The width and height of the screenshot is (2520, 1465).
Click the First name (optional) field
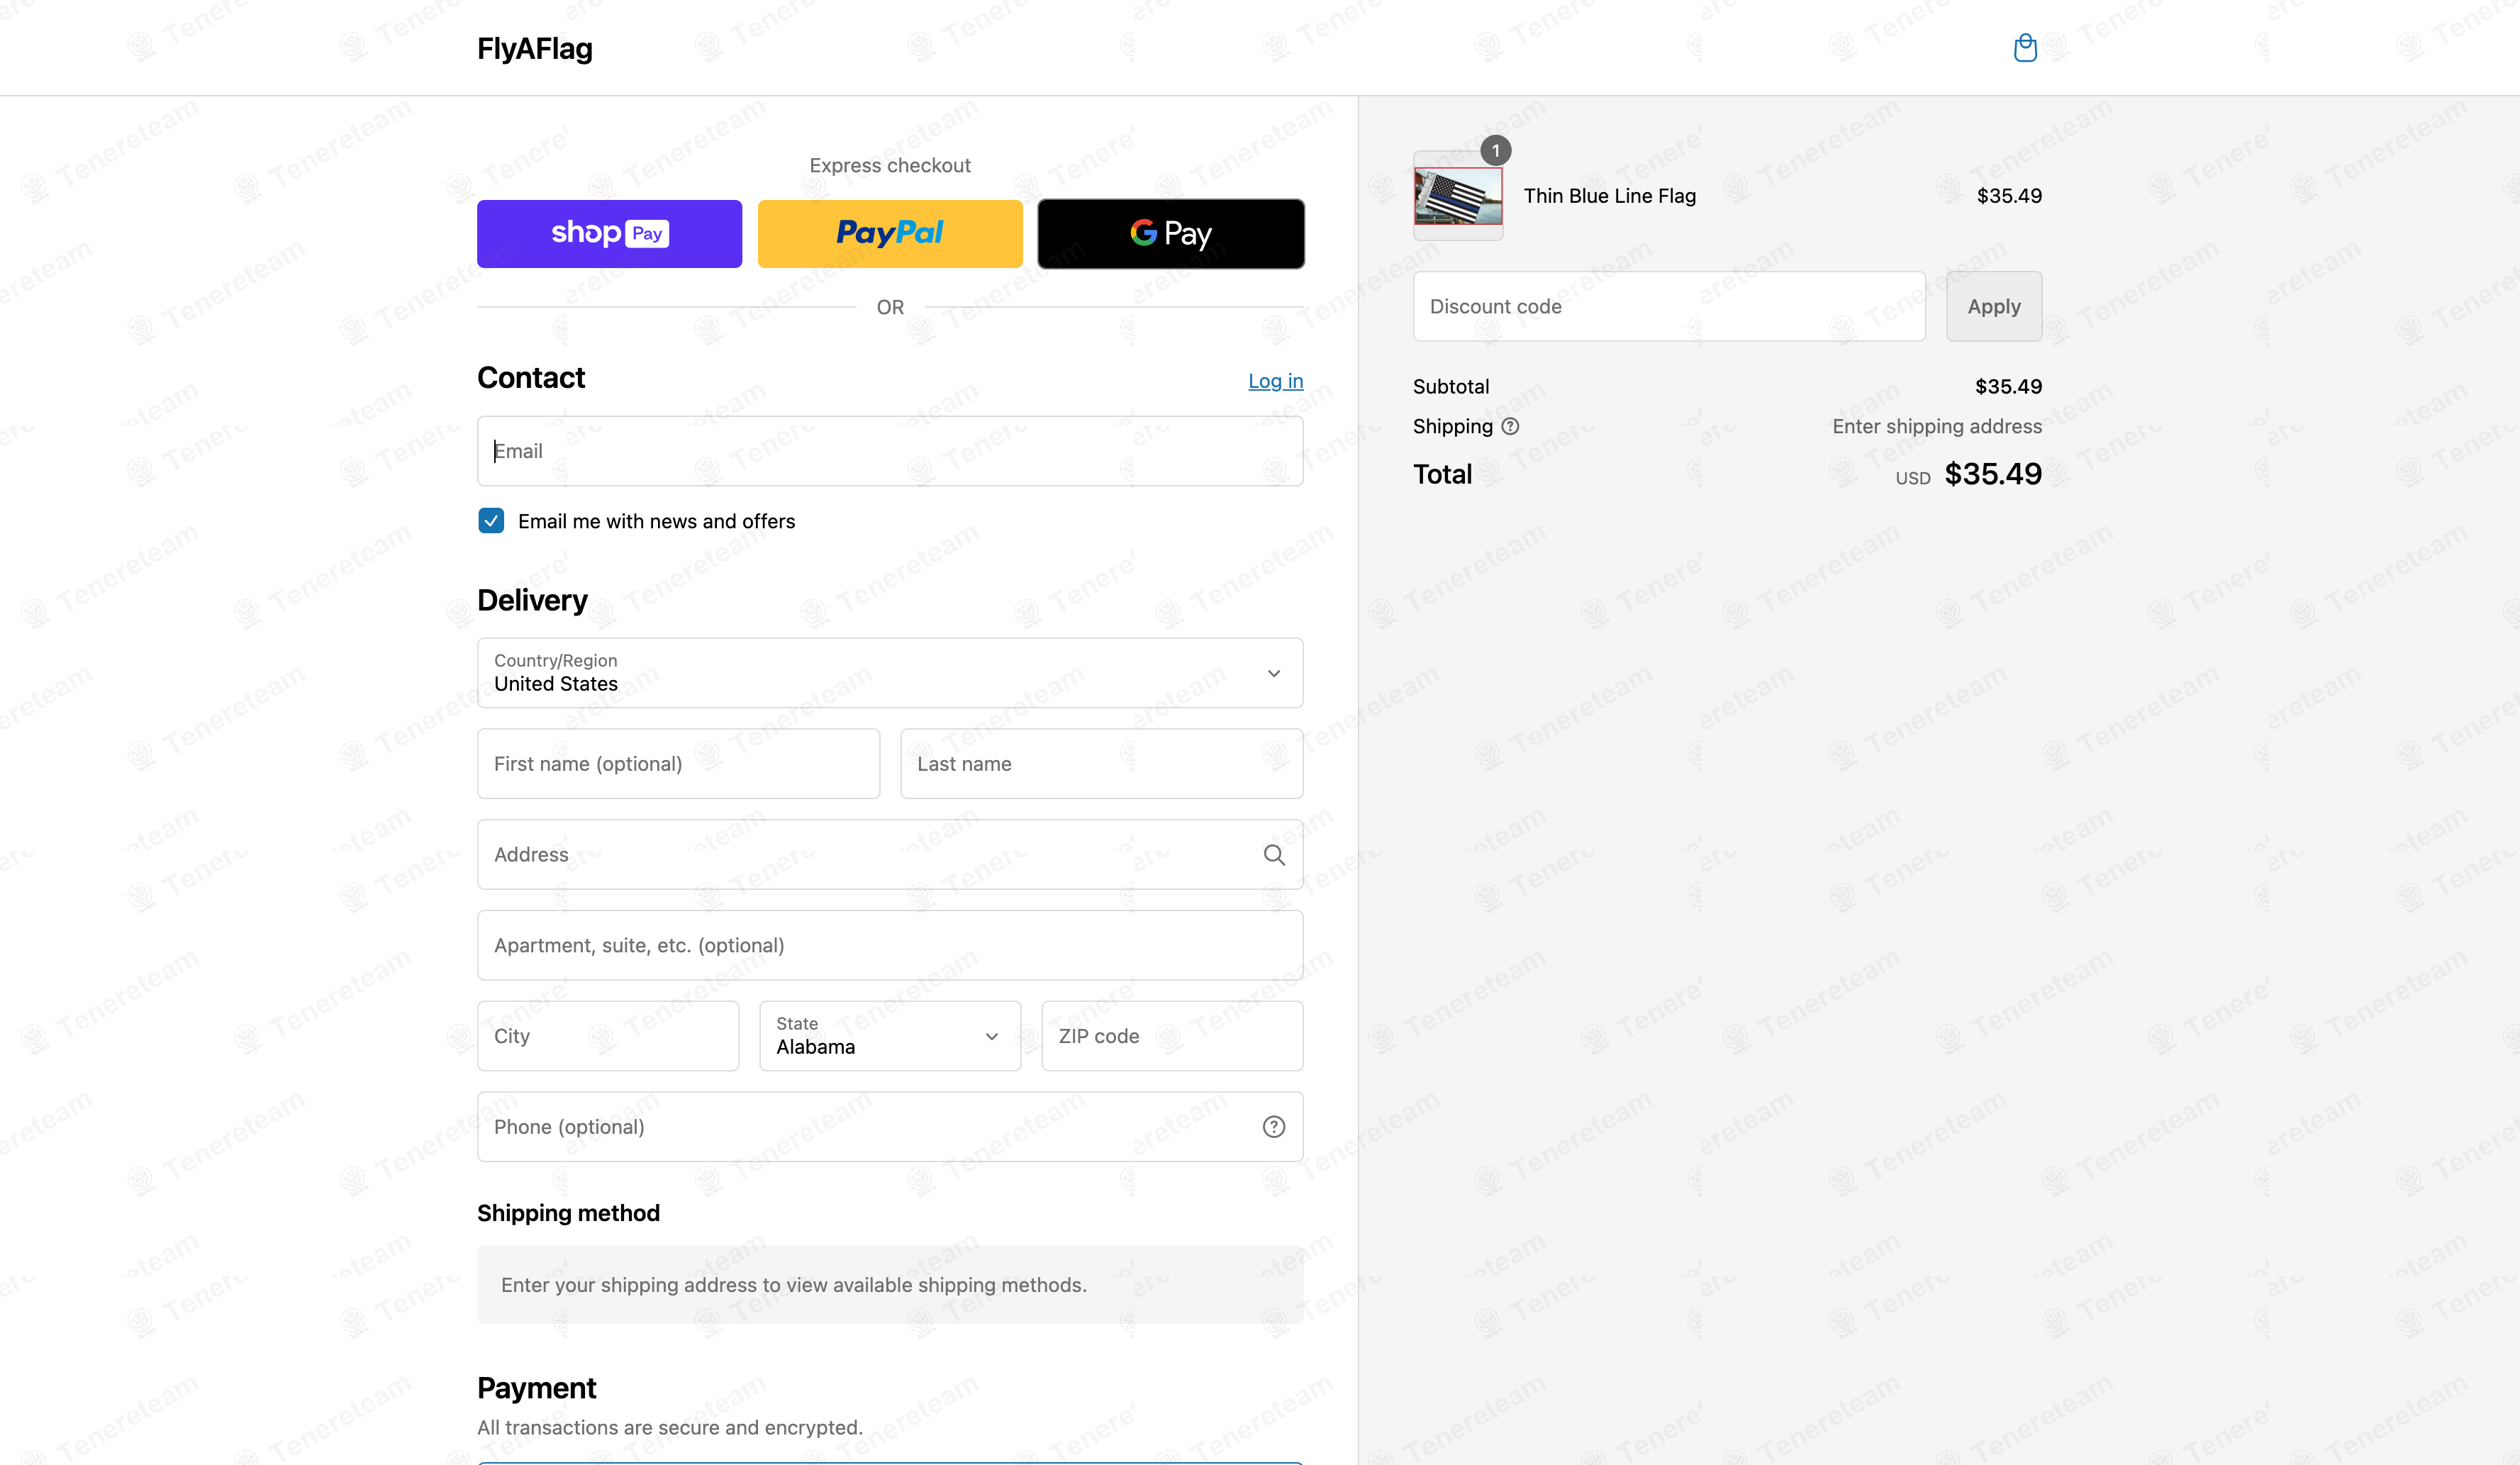[x=678, y=764]
